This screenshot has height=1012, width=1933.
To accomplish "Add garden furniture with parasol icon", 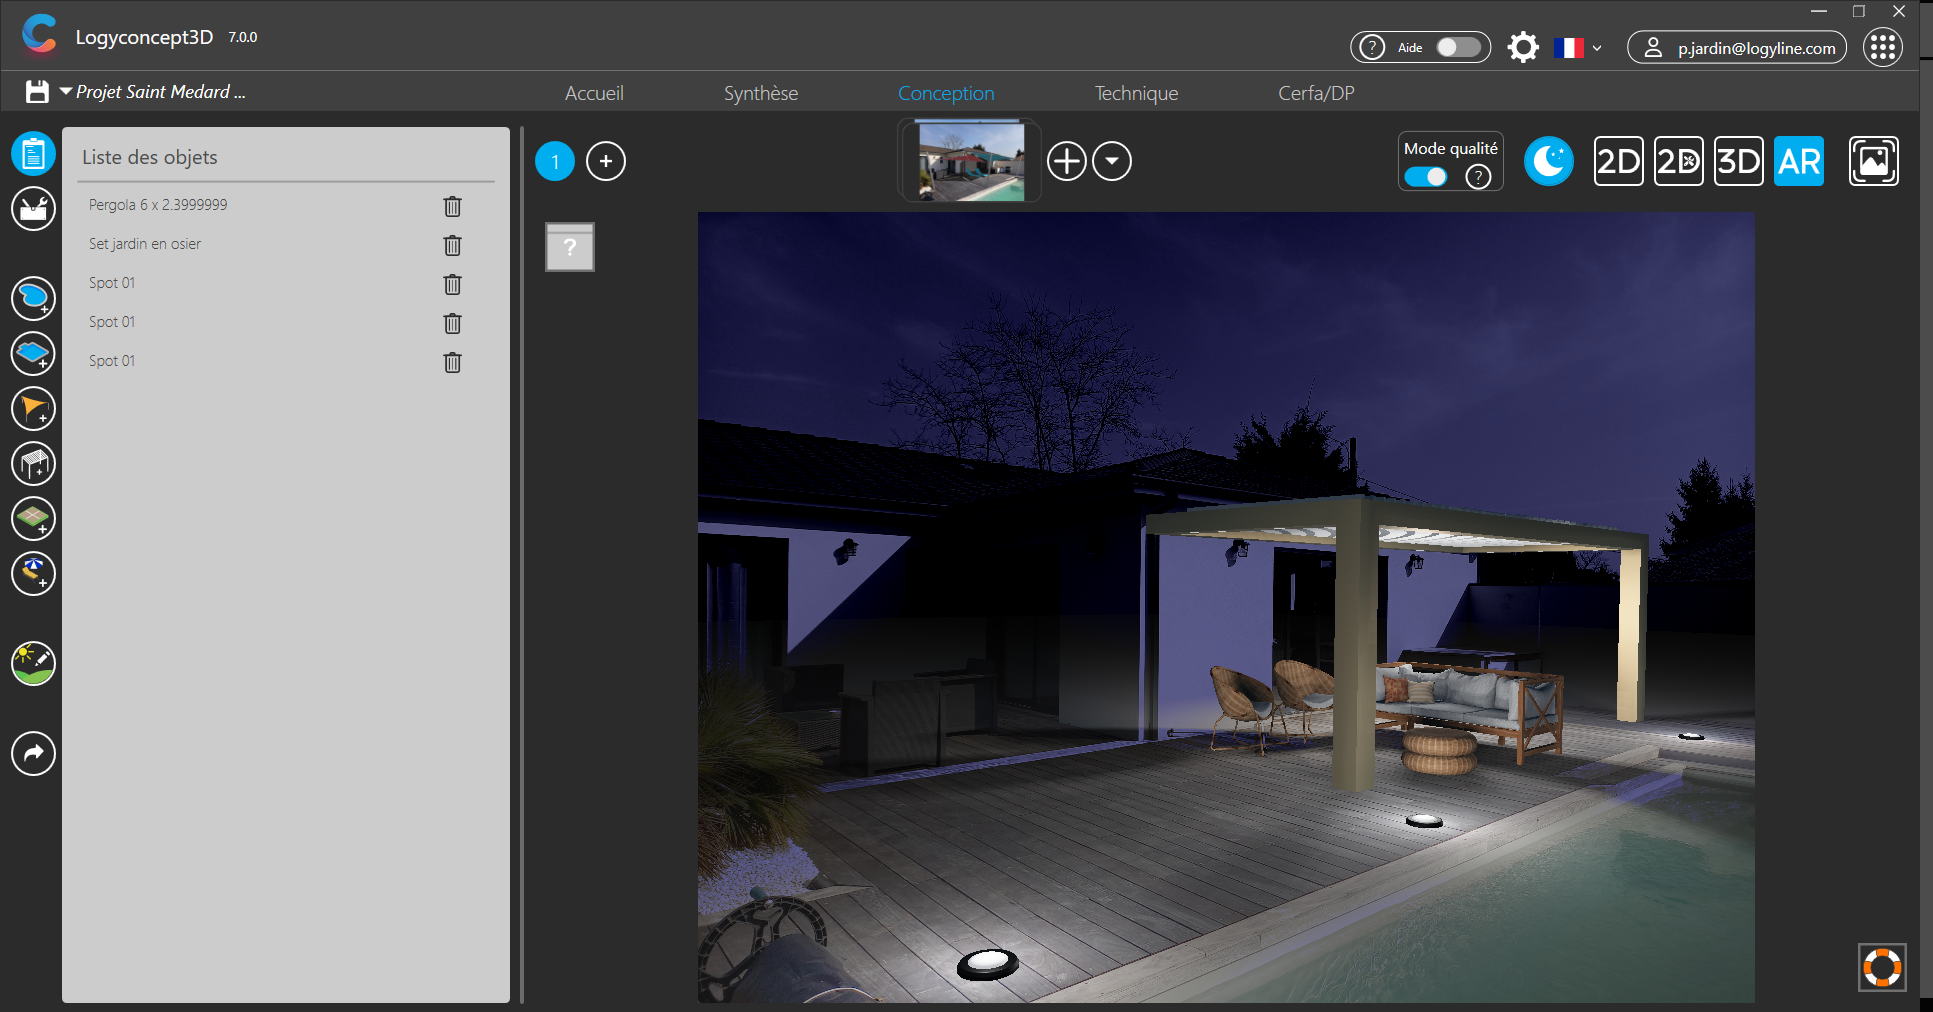I will click(x=33, y=574).
